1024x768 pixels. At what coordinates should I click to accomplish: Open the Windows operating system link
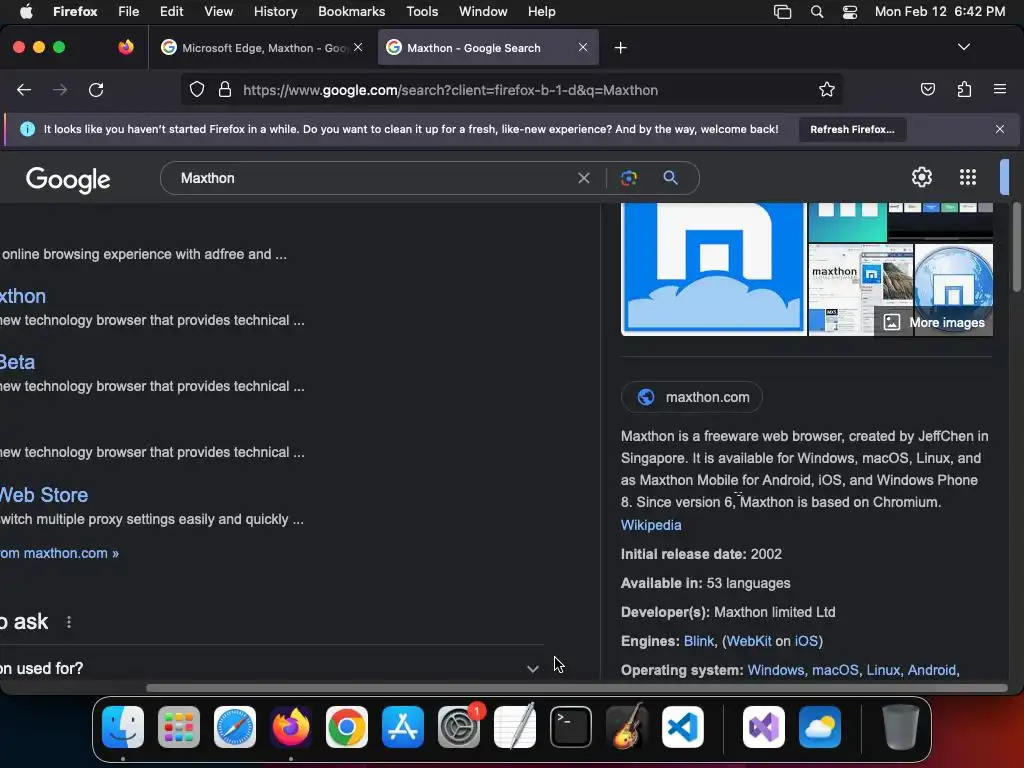pos(775,670)
